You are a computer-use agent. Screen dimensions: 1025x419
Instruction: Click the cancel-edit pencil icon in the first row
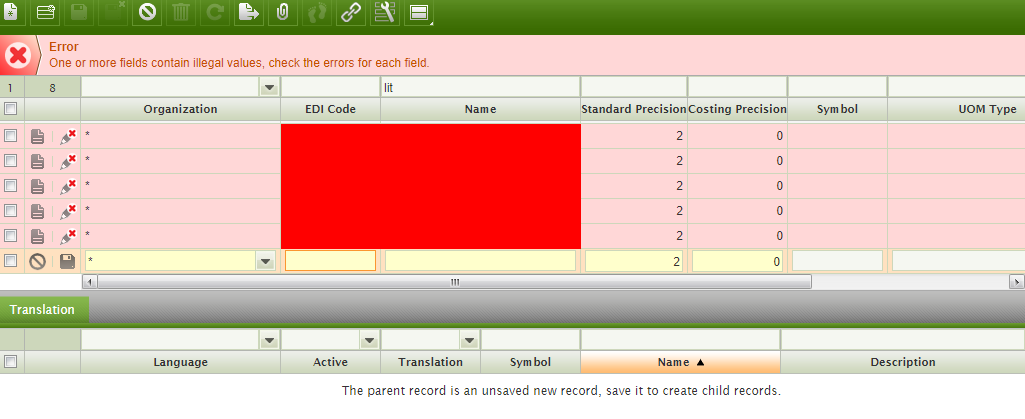tap(68, 136)
